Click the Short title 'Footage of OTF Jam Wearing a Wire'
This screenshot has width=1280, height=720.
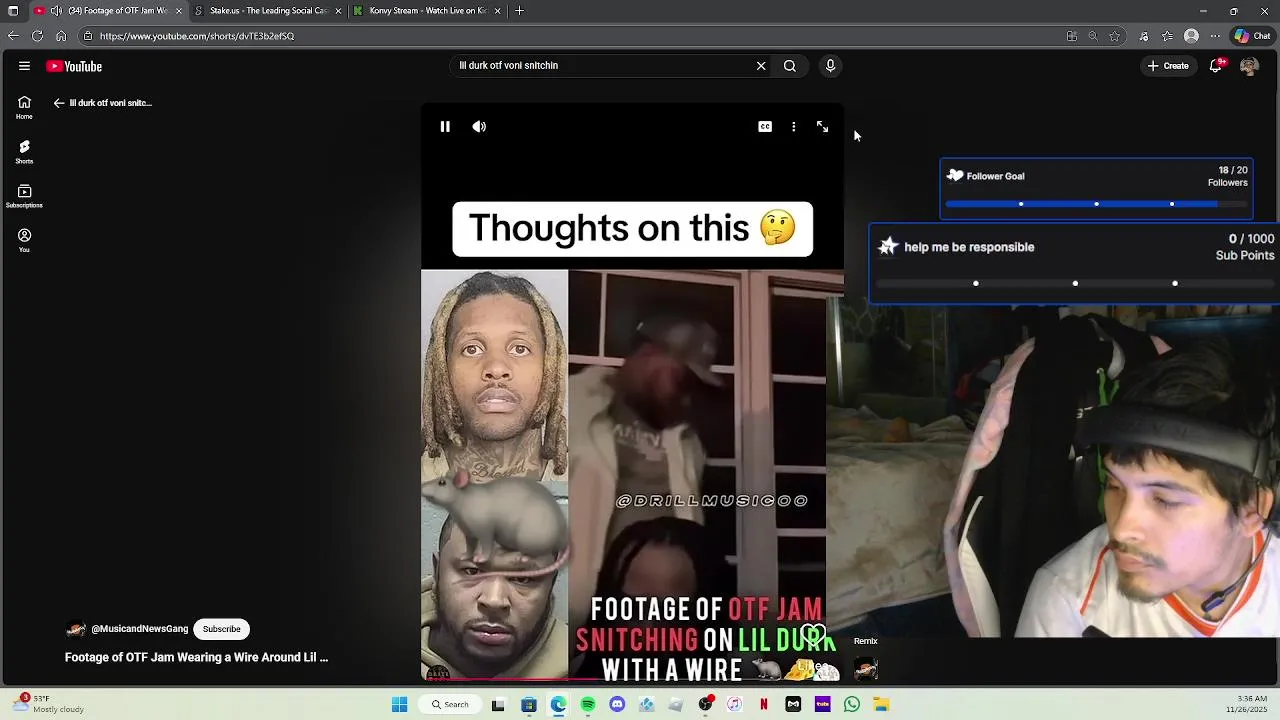coord(196,657)
